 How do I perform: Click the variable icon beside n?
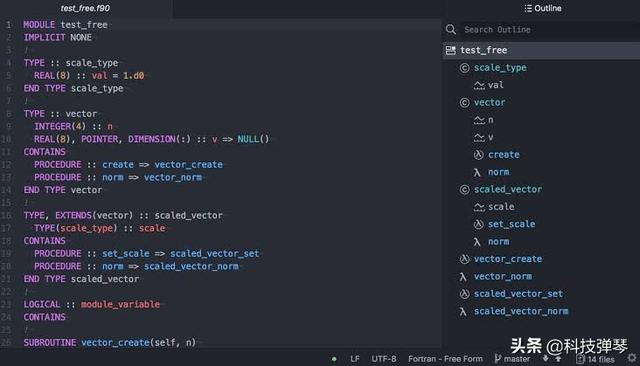(x=479, y=120)
